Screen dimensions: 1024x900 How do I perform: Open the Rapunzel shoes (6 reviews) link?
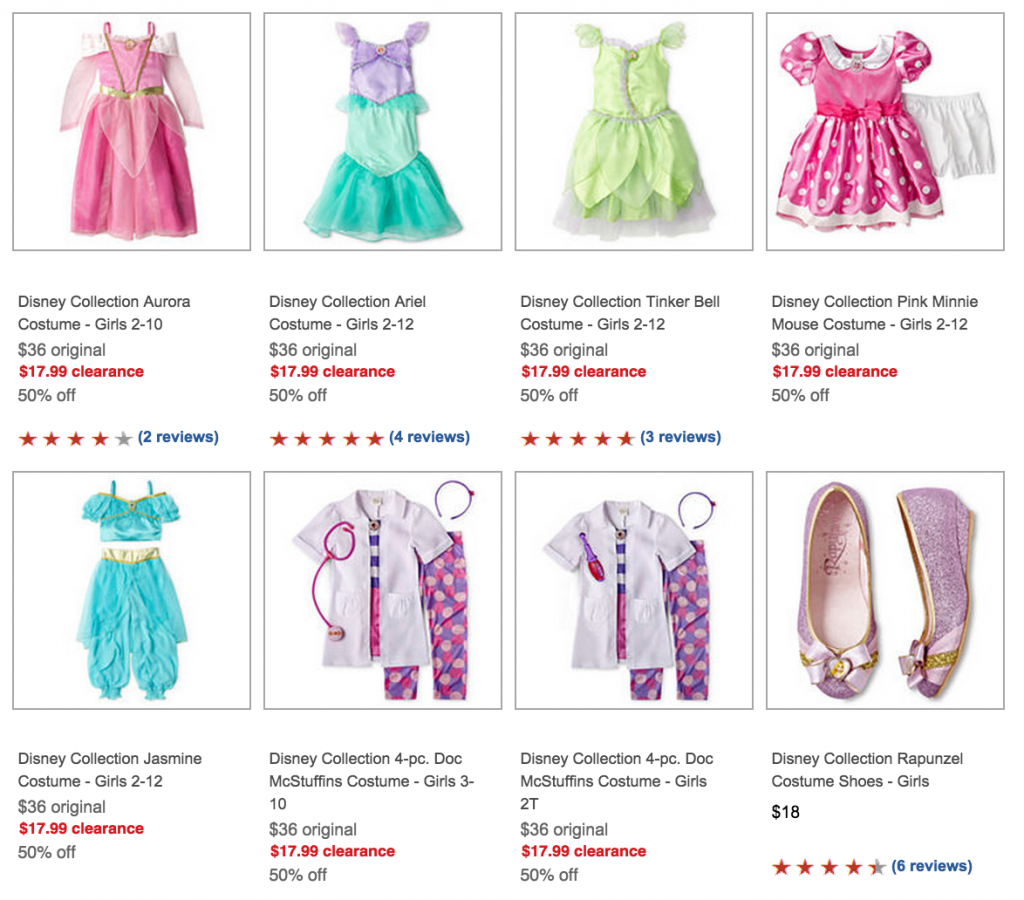click(932, 865)
